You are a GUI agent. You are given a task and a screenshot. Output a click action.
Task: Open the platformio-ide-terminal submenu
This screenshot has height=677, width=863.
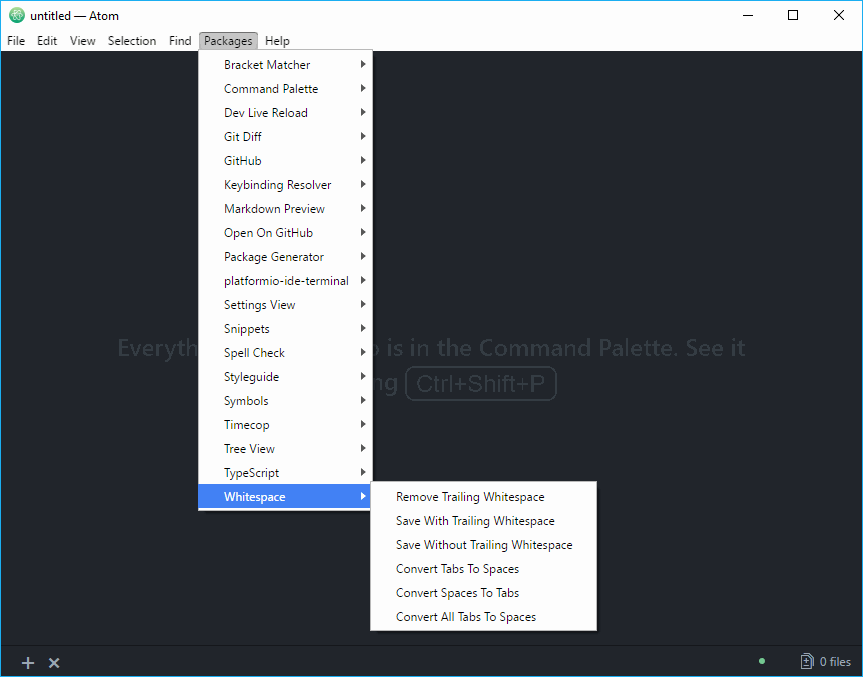pos(286,281)
